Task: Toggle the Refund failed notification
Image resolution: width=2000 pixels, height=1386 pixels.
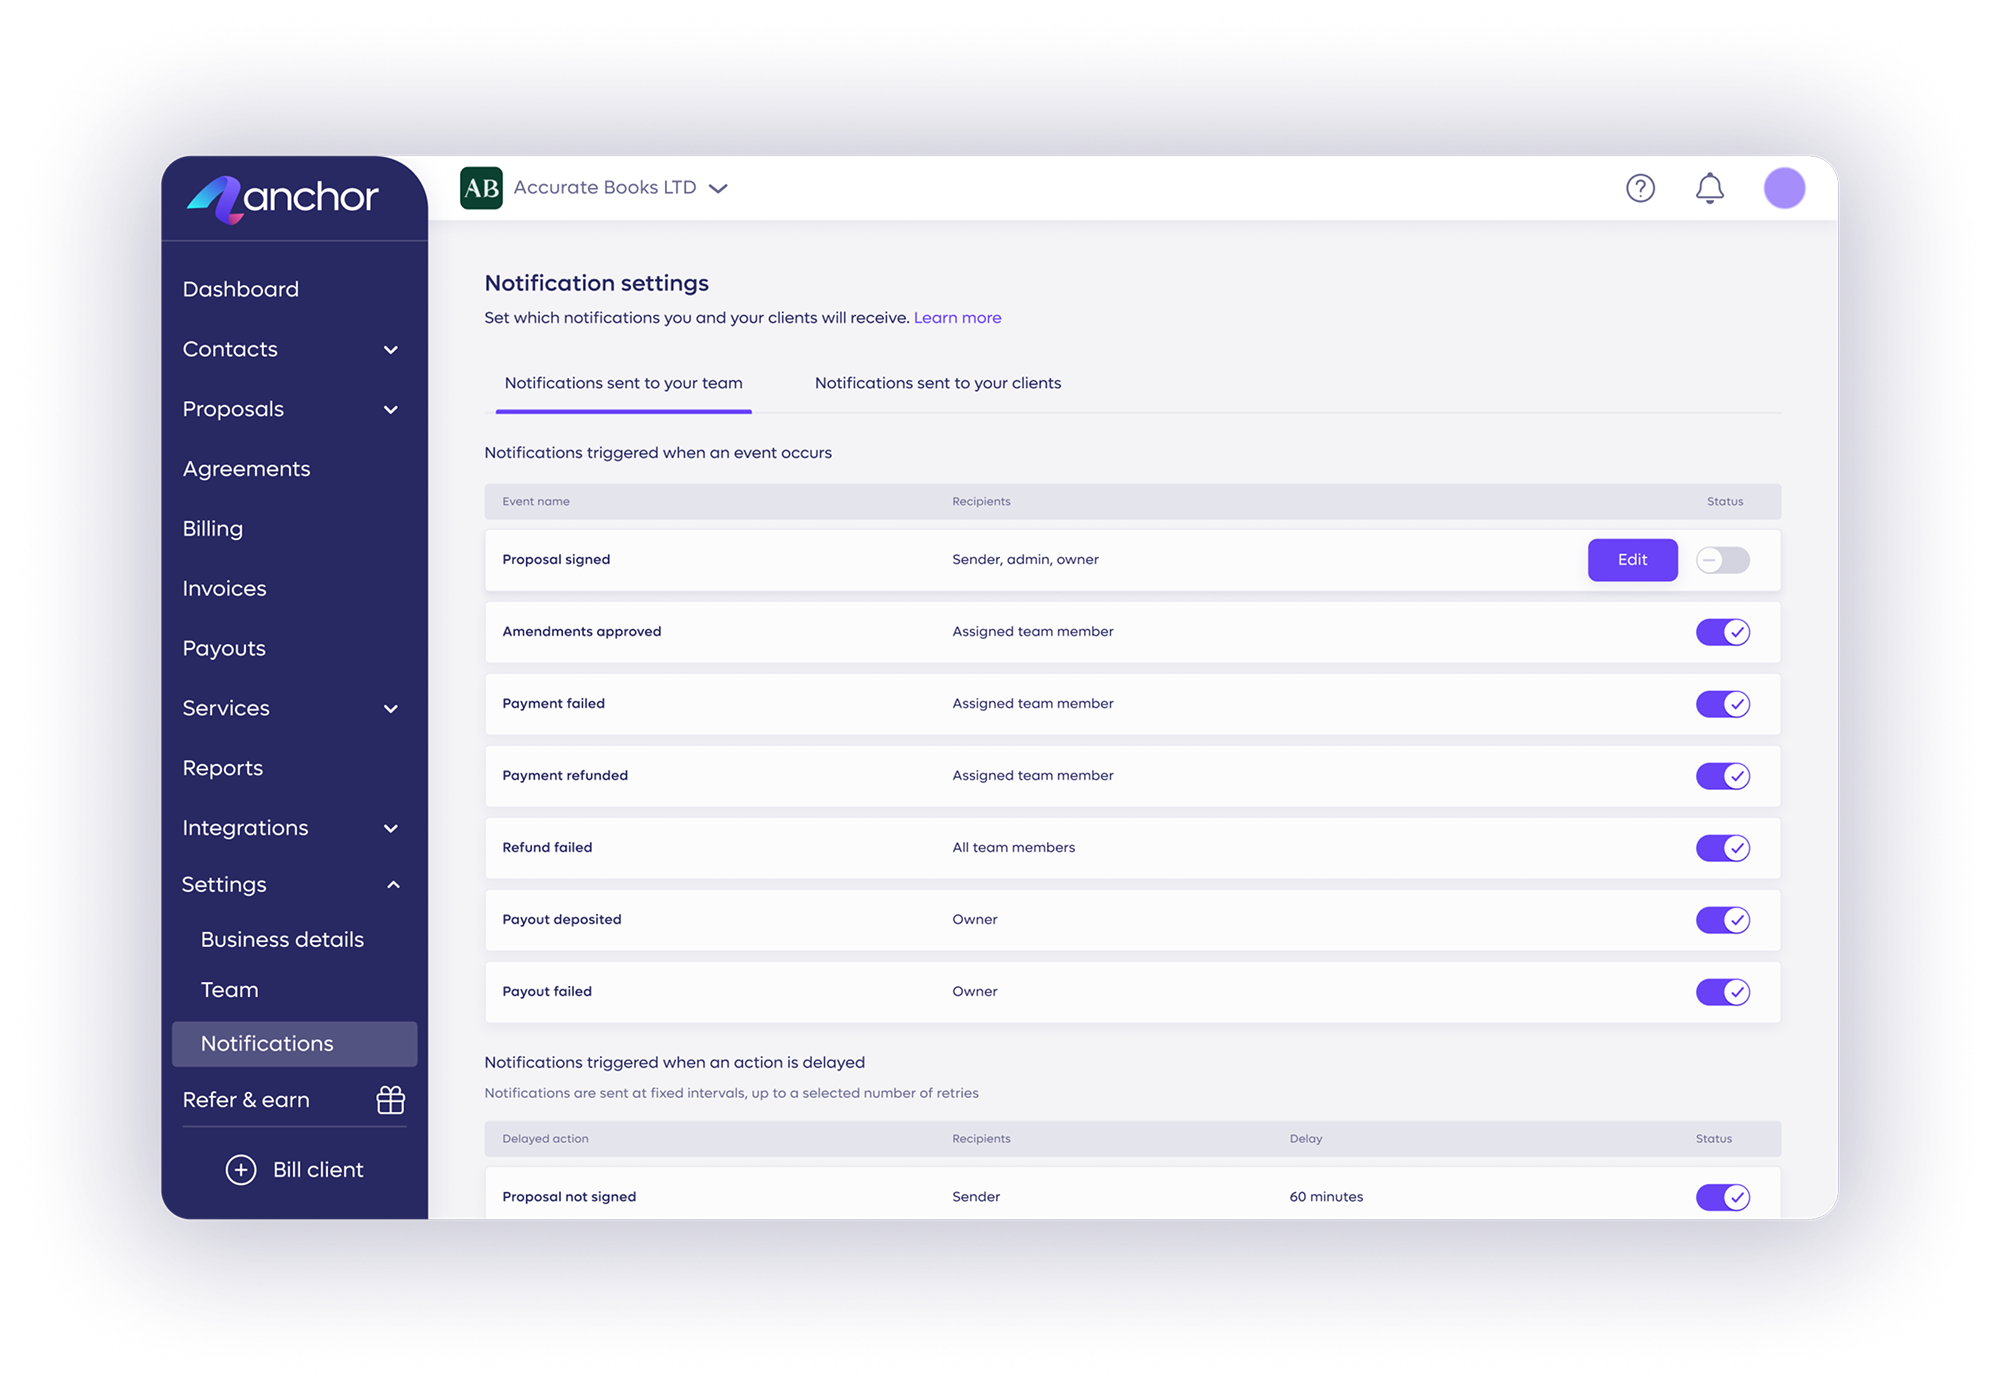Action: 1723,848
